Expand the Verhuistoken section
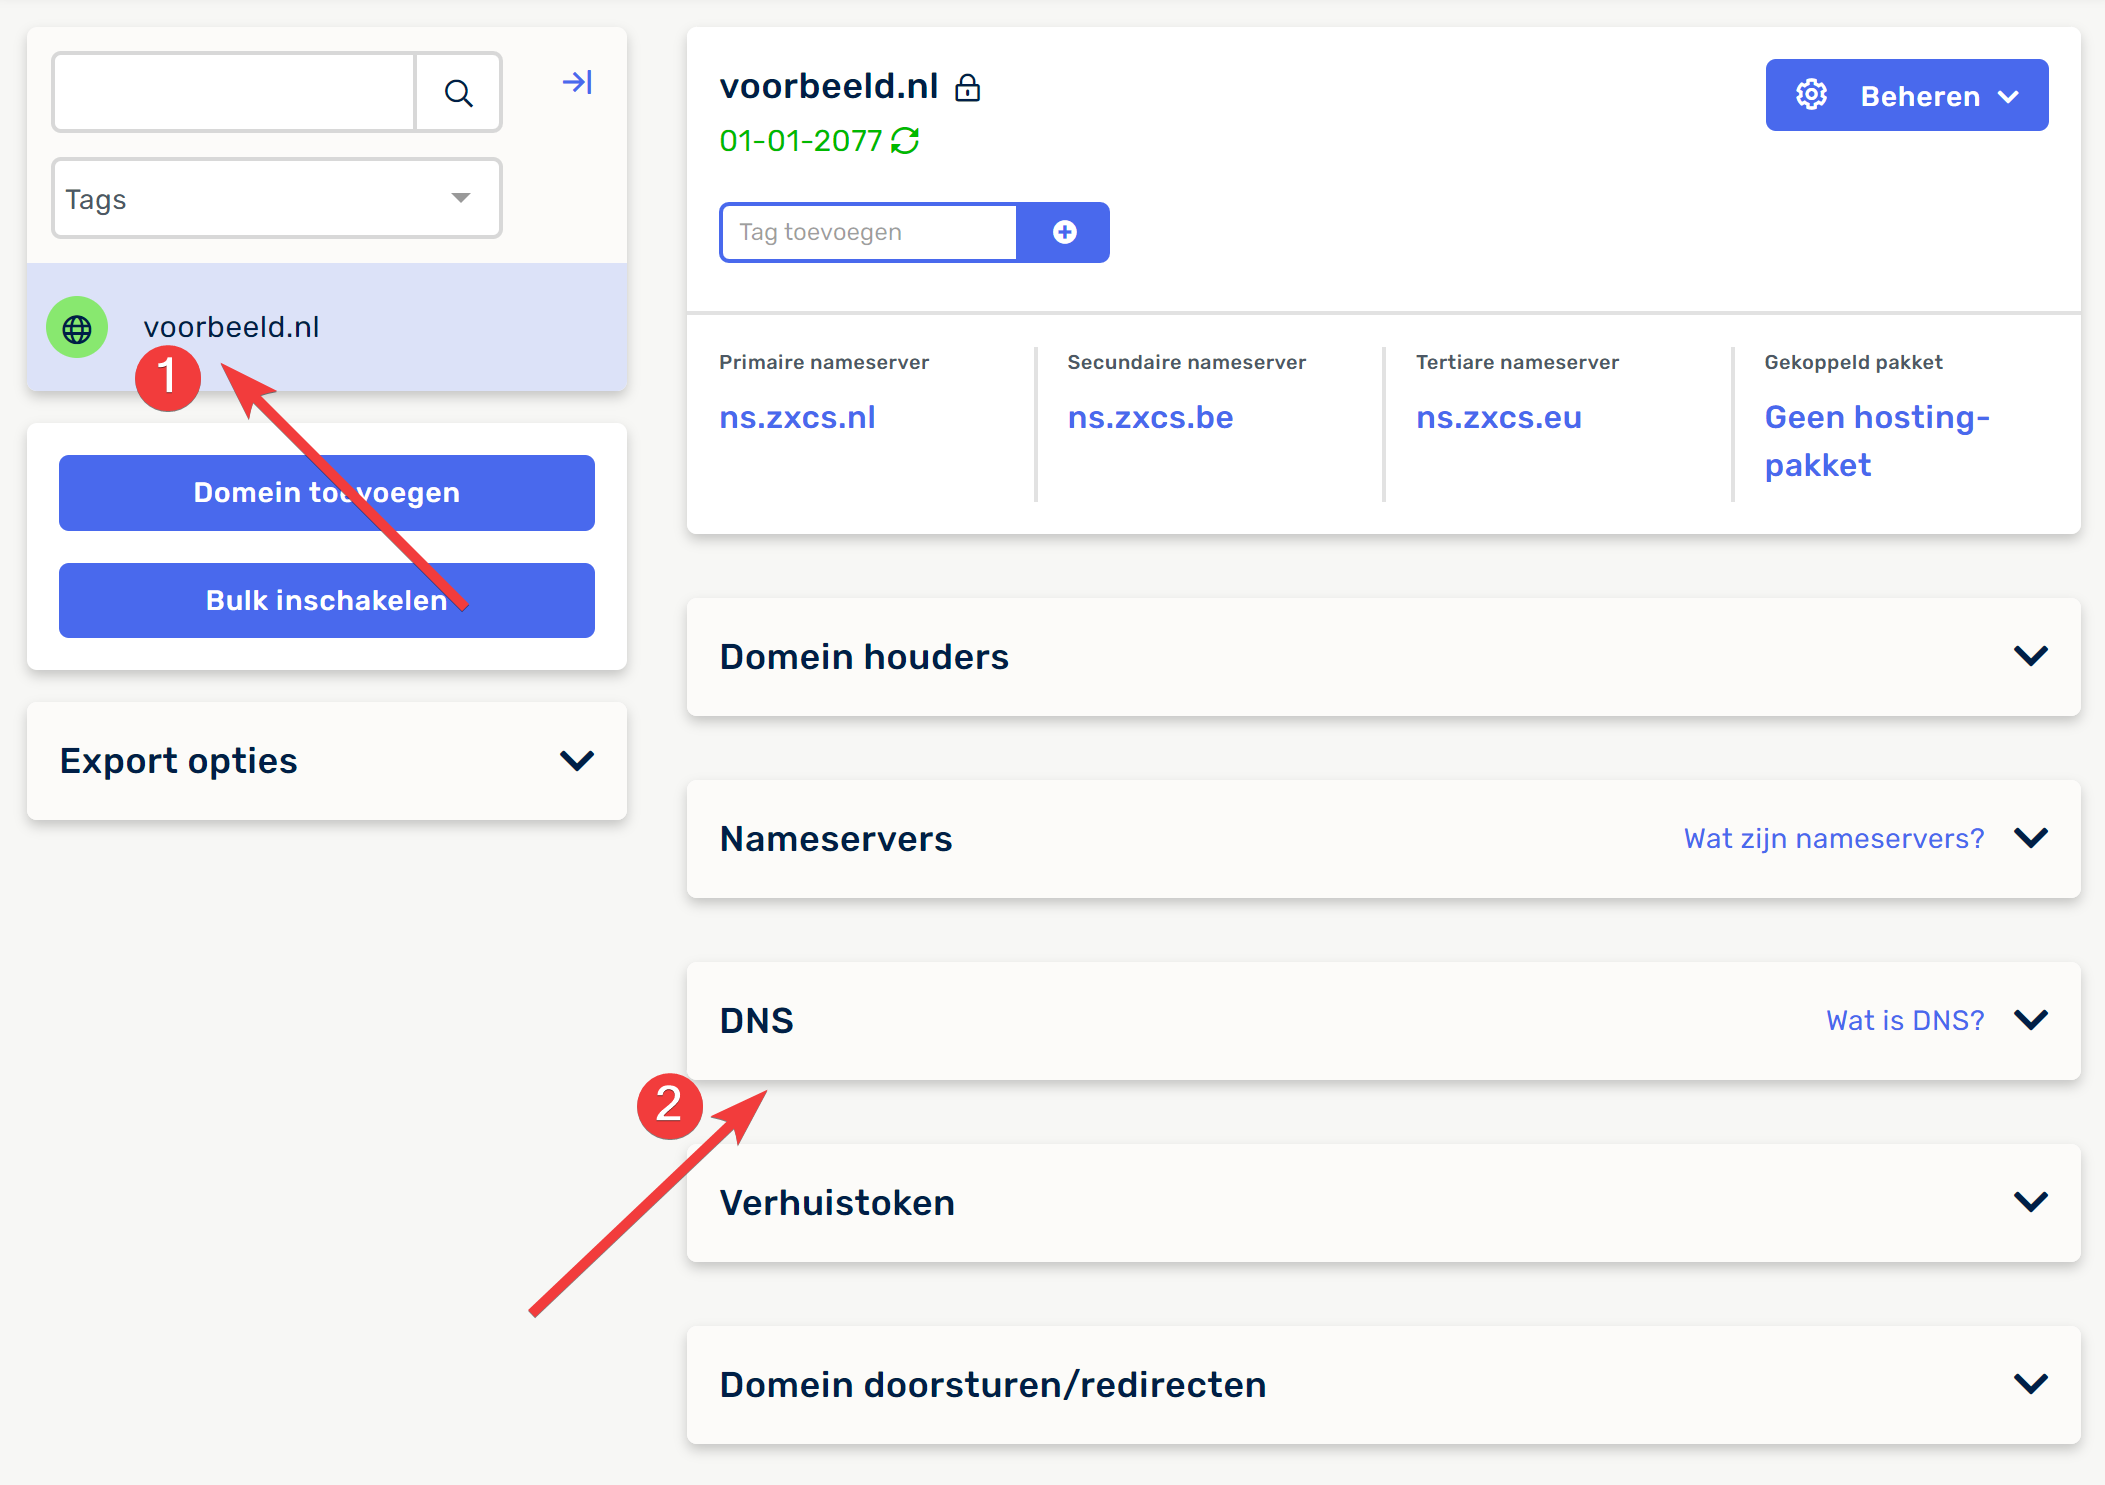Image resolution: width=2105 pixels, height=1485 pixels. click(x=2030, y=1202)
